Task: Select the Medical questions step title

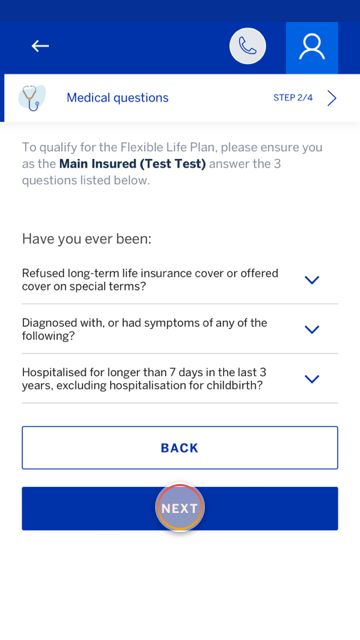Action: pyautogui.click(x=118, y=98)
